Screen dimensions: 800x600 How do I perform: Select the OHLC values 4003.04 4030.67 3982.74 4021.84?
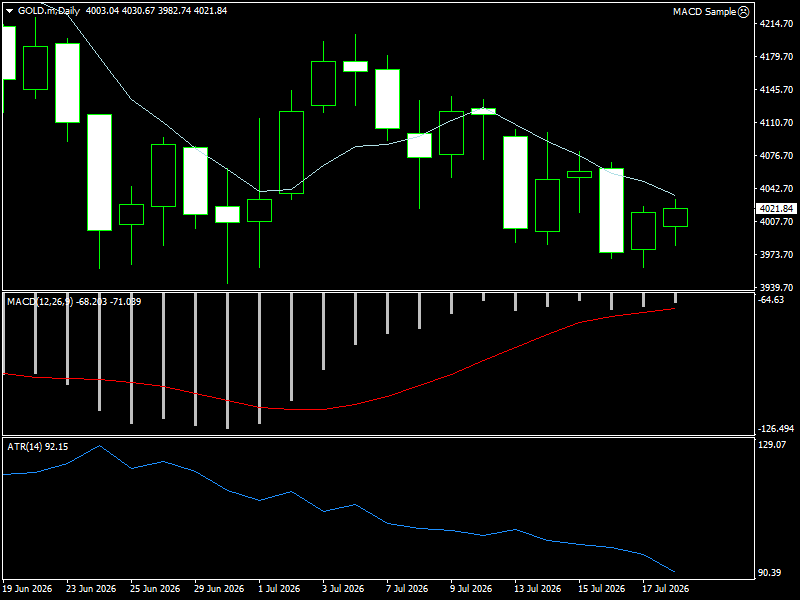pos(156,11)
